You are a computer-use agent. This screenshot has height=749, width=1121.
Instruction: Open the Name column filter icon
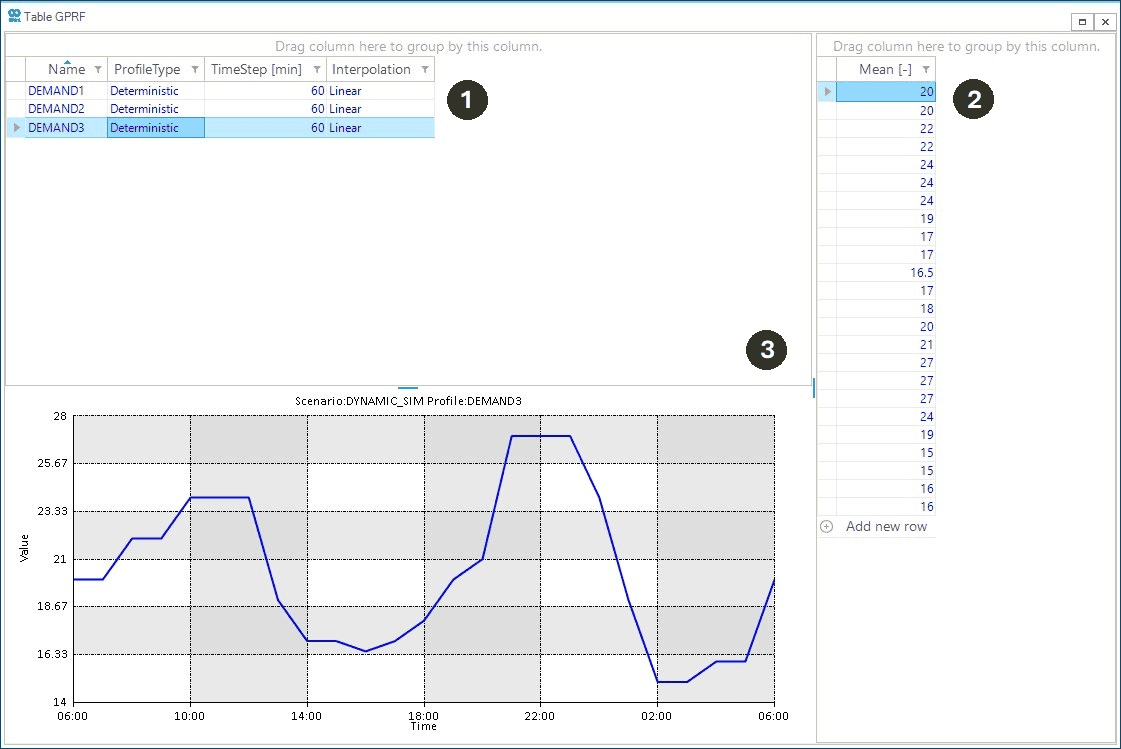point(97,70)
